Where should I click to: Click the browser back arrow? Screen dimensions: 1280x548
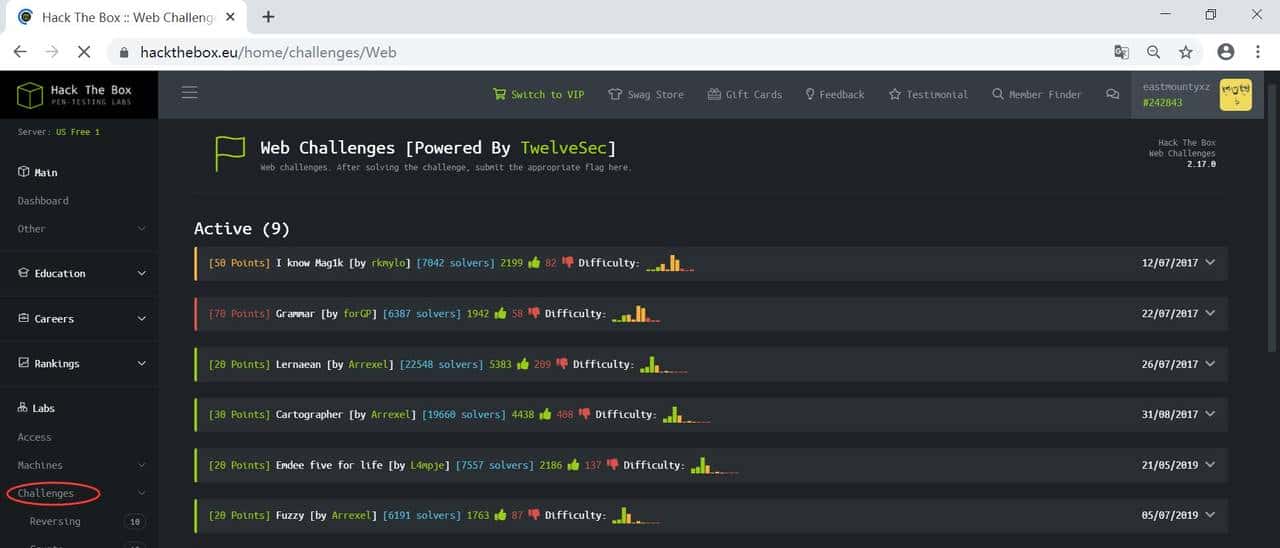[x=20, y=52]
